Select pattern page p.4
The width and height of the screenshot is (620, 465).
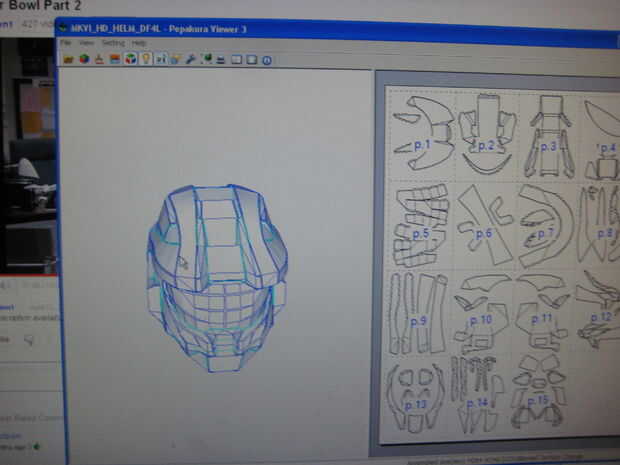[602, 138]
